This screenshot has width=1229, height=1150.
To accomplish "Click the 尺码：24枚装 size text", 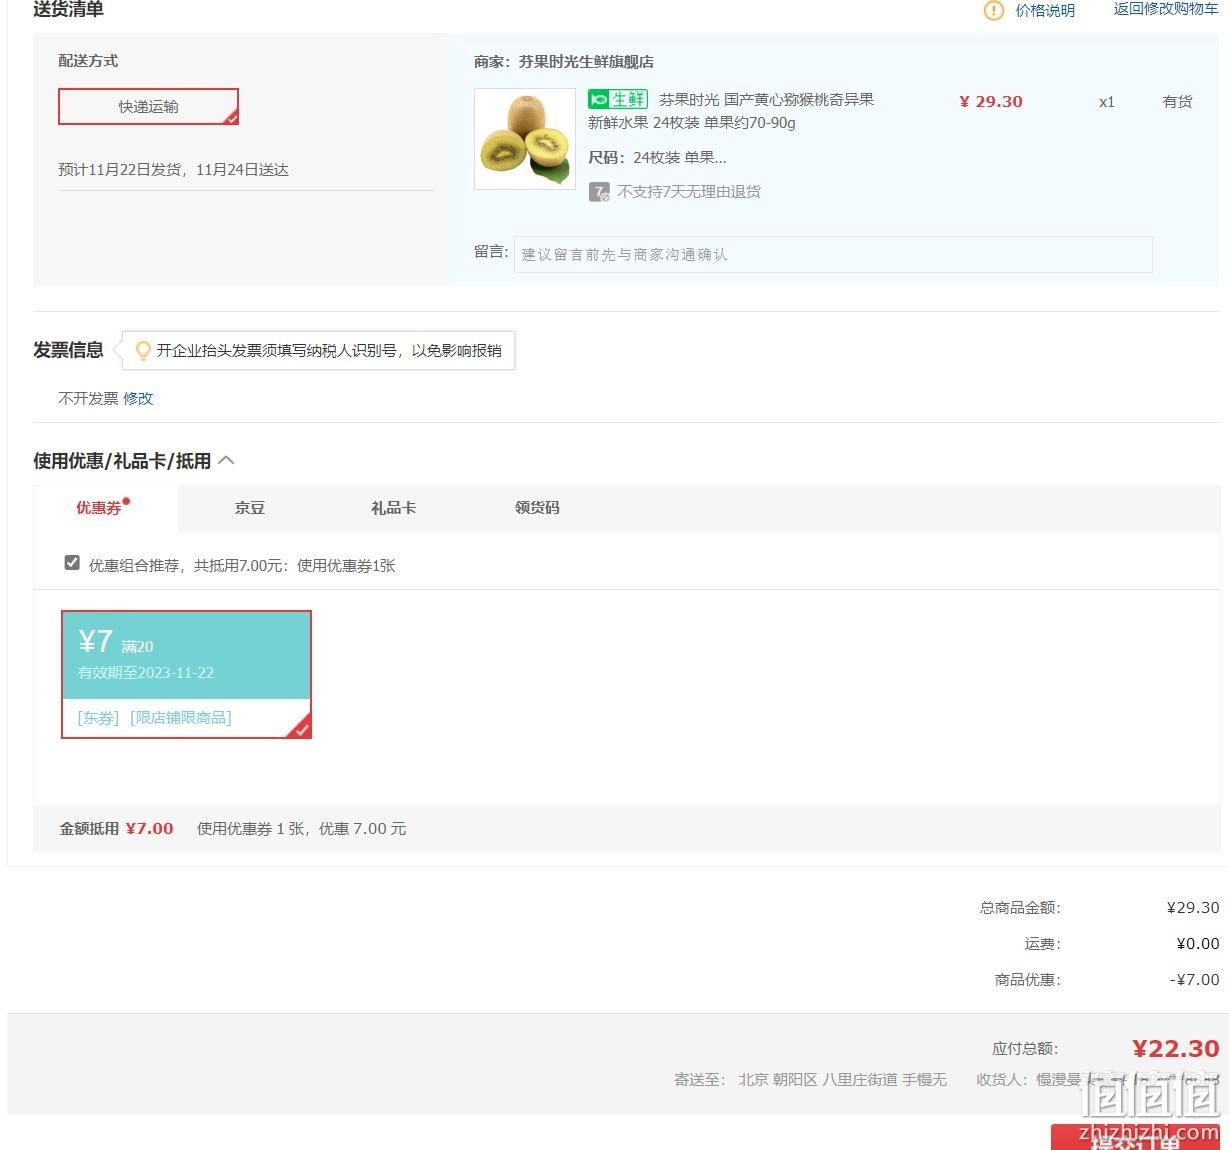I will point(657,158).
